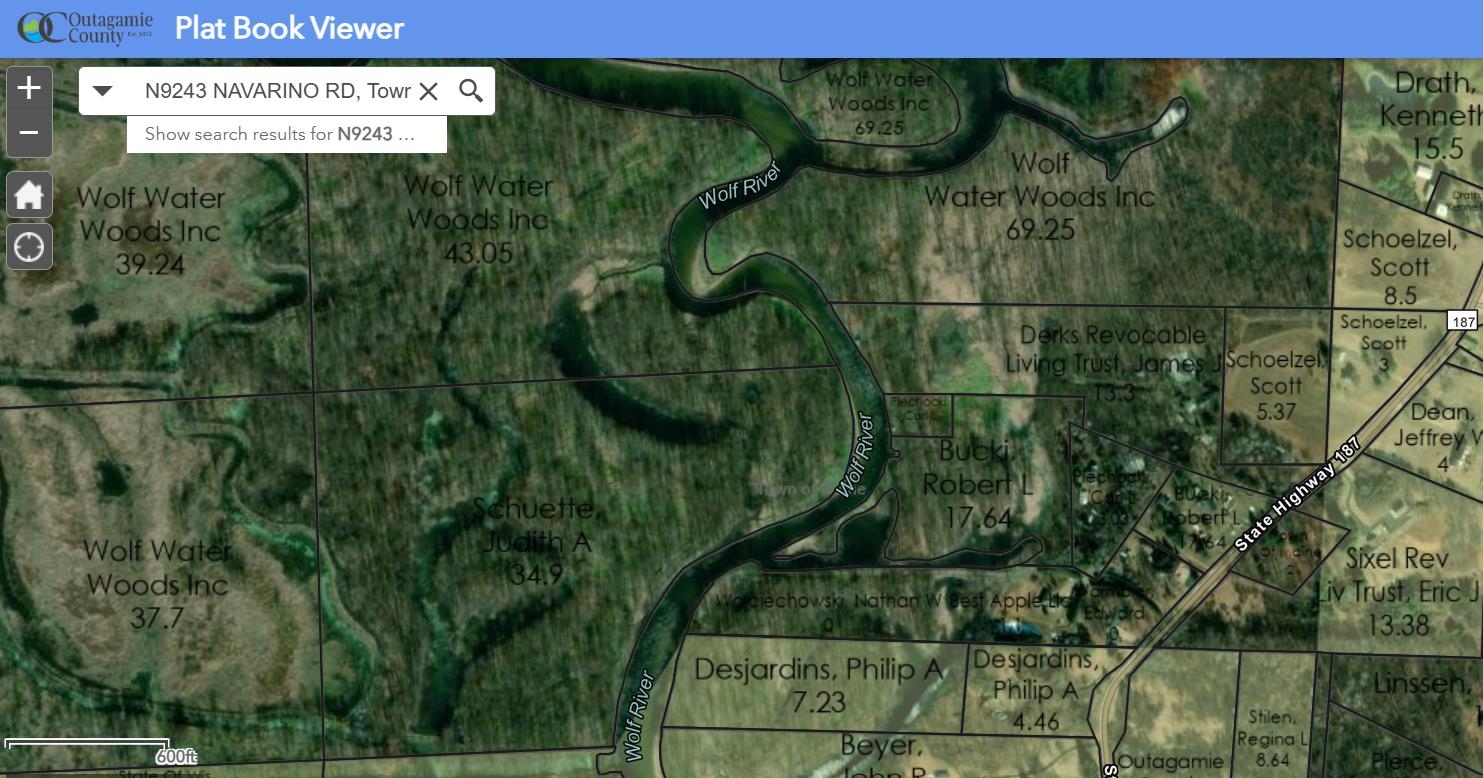Find my location with the locate icon
The width and height of the screenshot is (1483, 778).
tap(29, 246)
